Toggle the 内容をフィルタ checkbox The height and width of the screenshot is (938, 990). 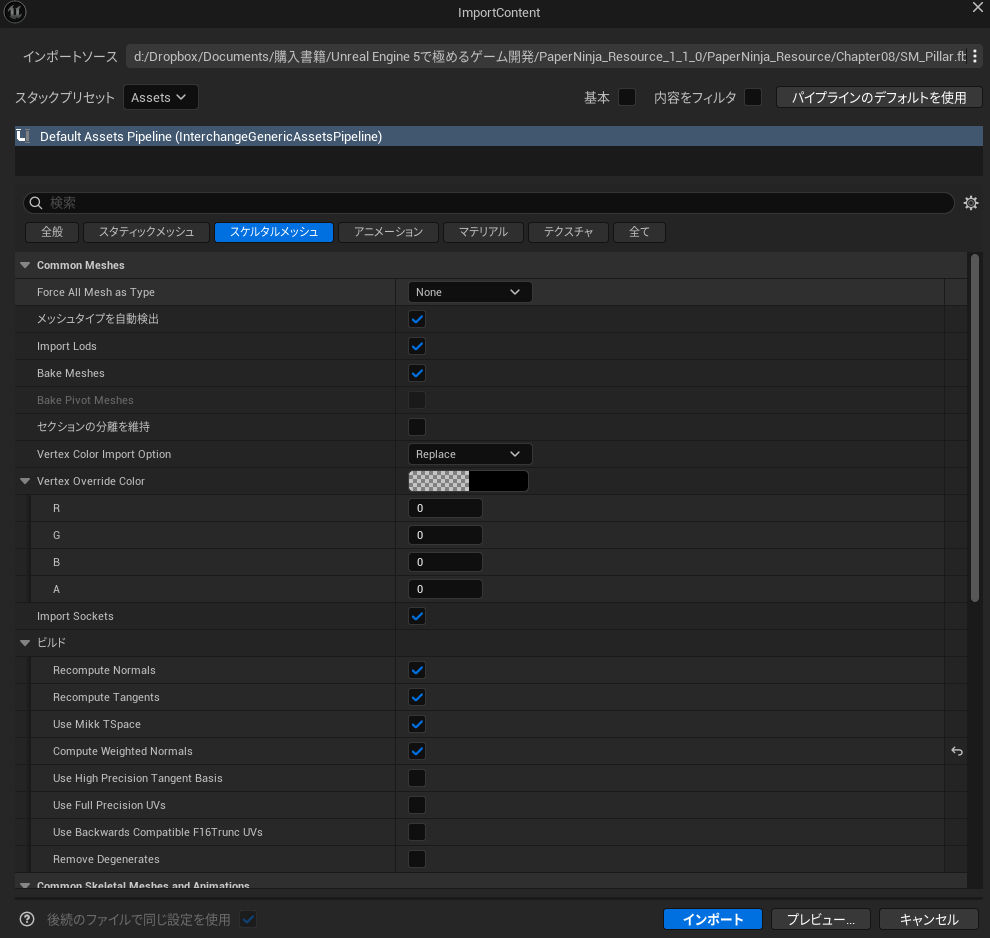tap(753, 97)
